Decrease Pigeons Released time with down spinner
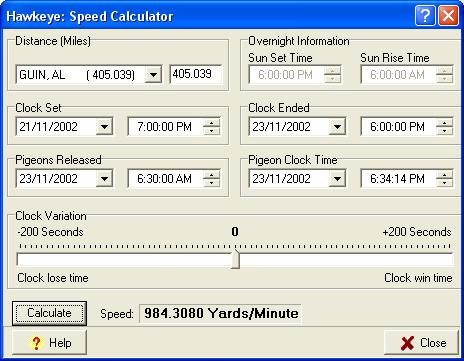The height and width of the screenshot is (361, 464). pos(211,183)
